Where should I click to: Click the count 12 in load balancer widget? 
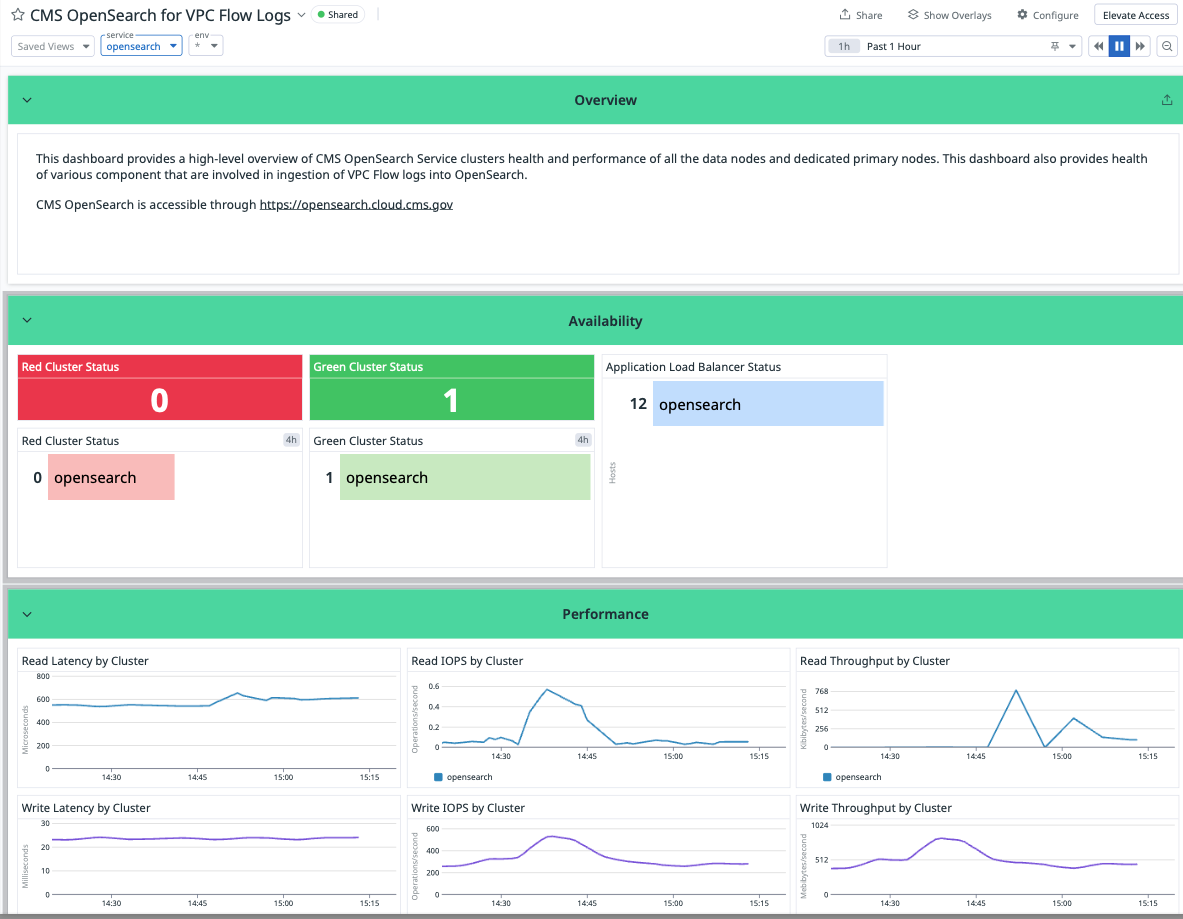638,404
